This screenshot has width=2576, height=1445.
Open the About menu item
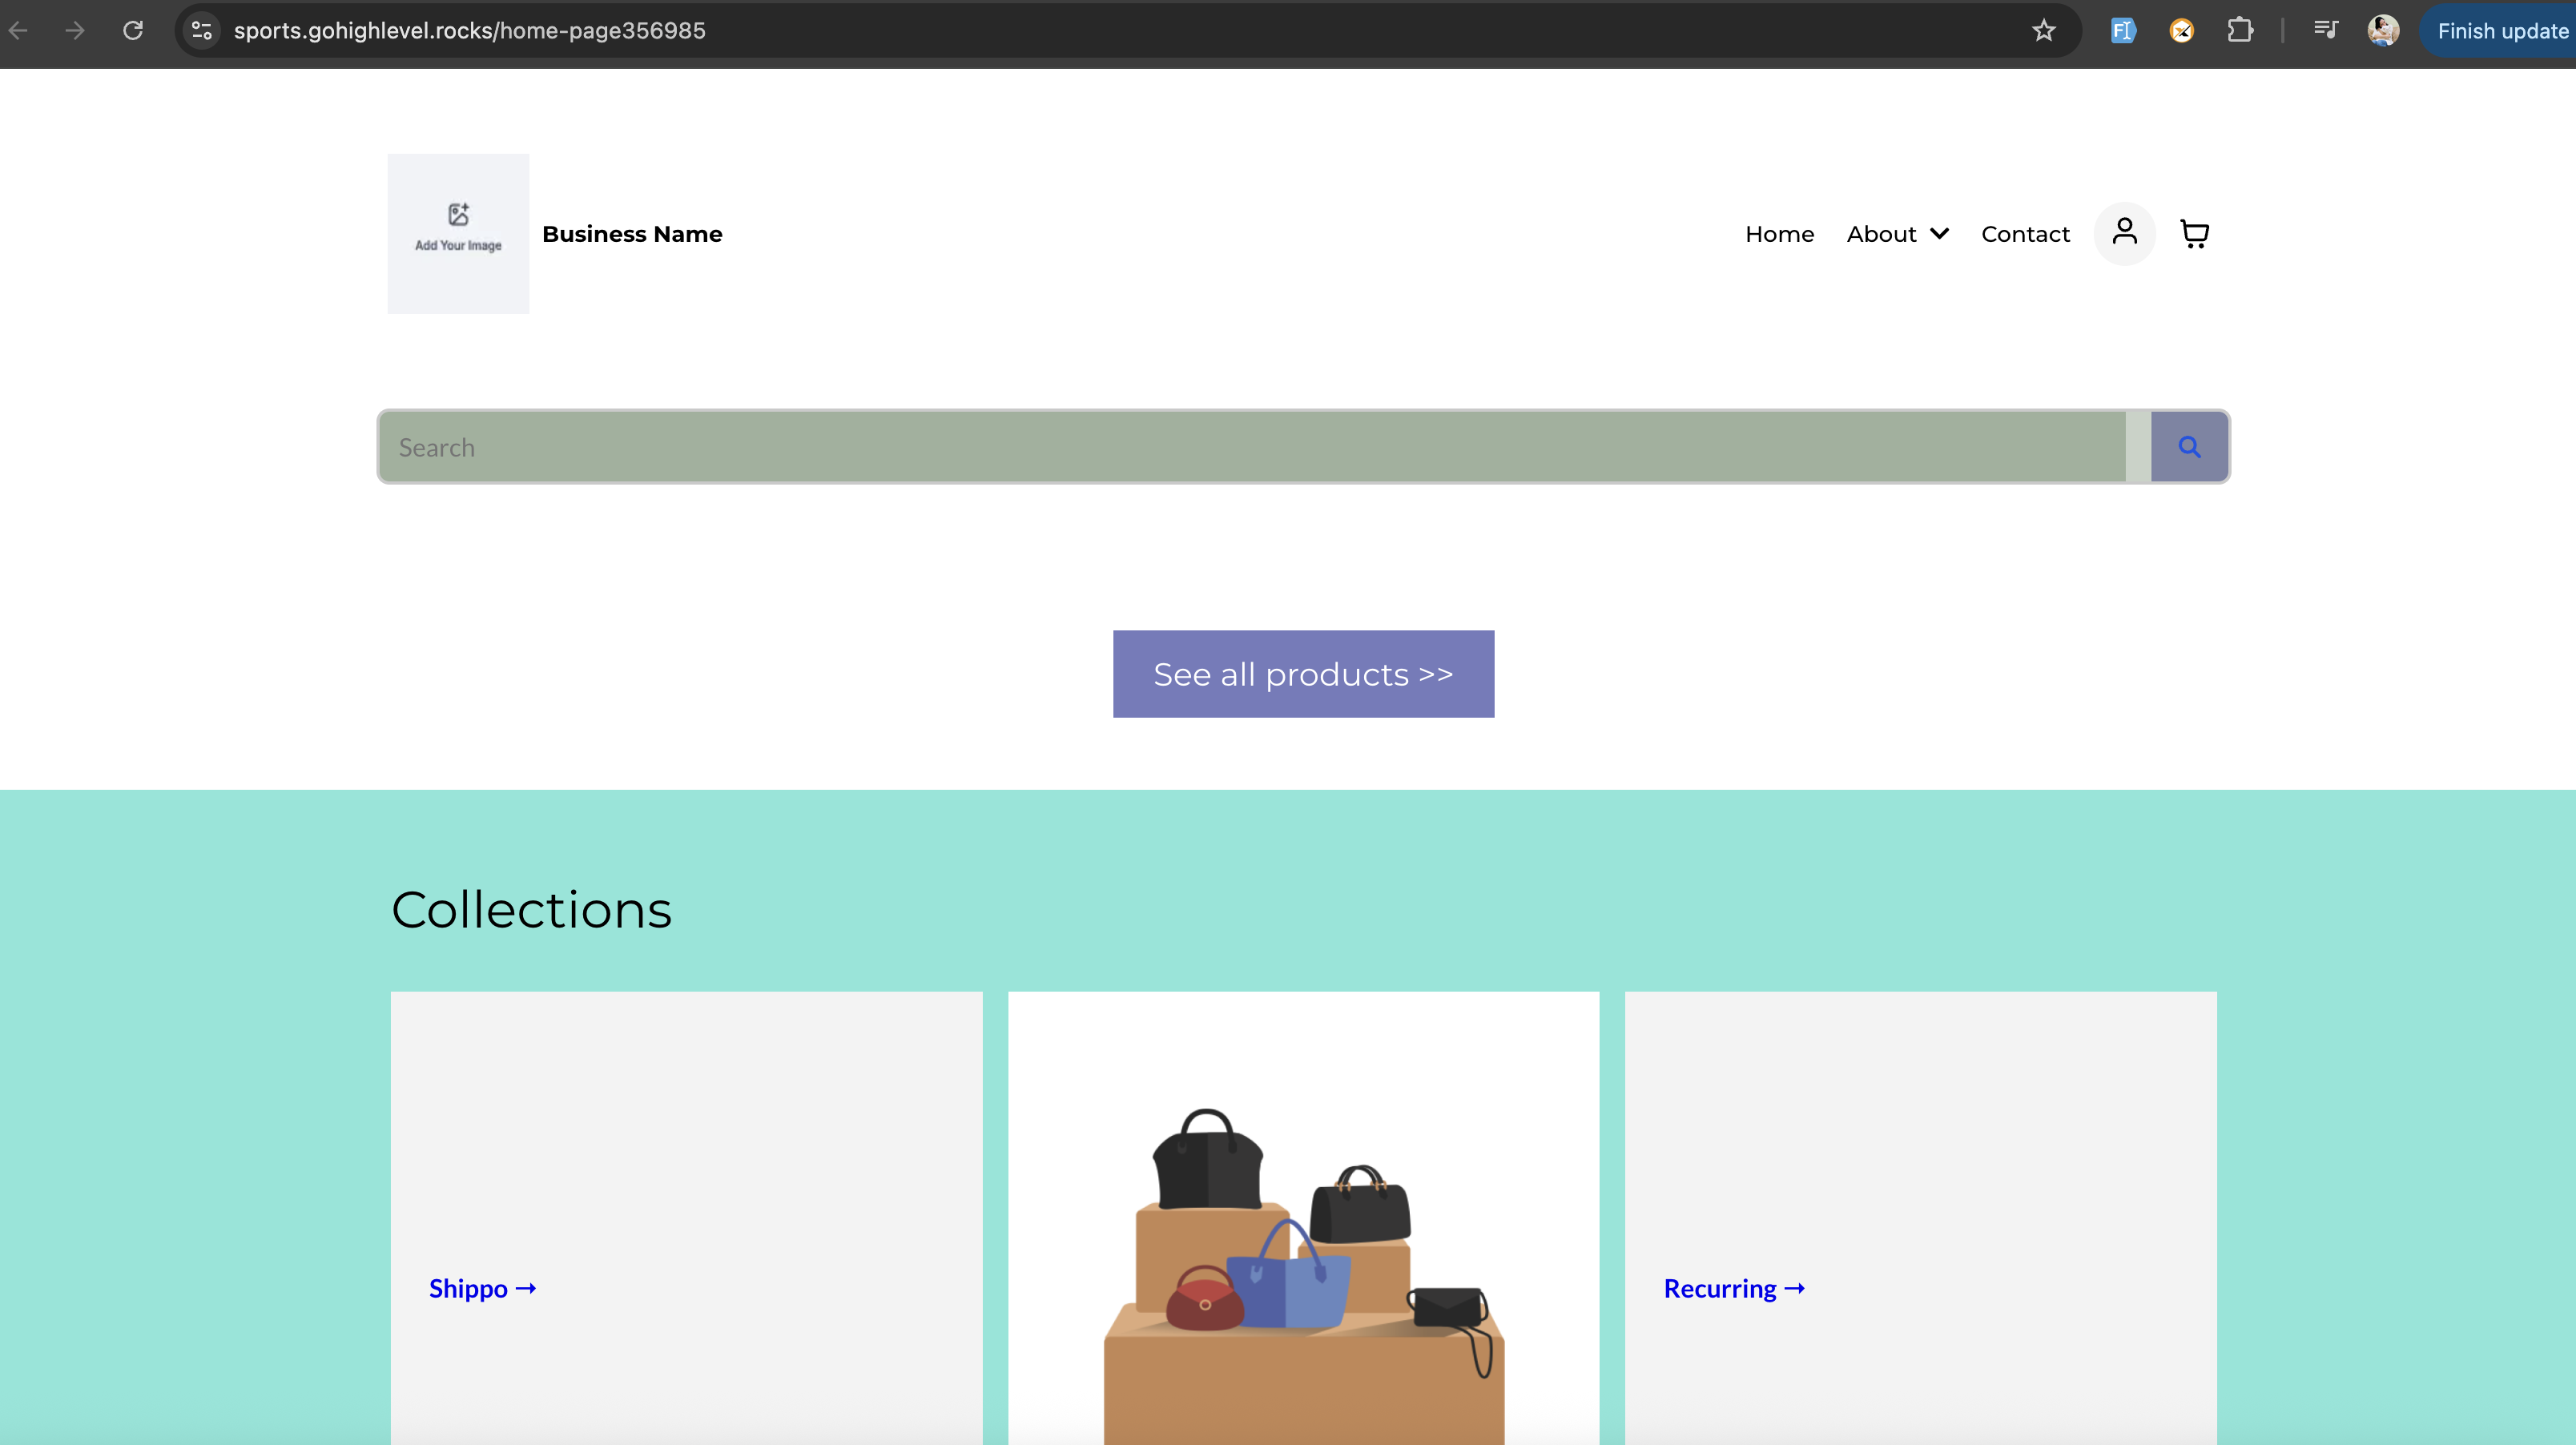(1881, 234)
